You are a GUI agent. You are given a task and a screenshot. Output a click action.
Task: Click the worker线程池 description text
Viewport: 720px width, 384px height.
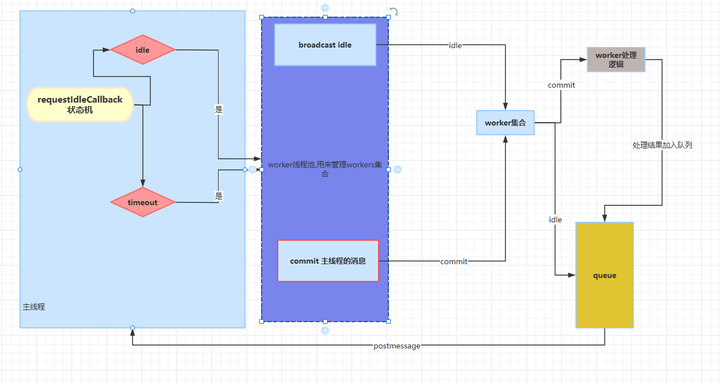tap(325, 169)
